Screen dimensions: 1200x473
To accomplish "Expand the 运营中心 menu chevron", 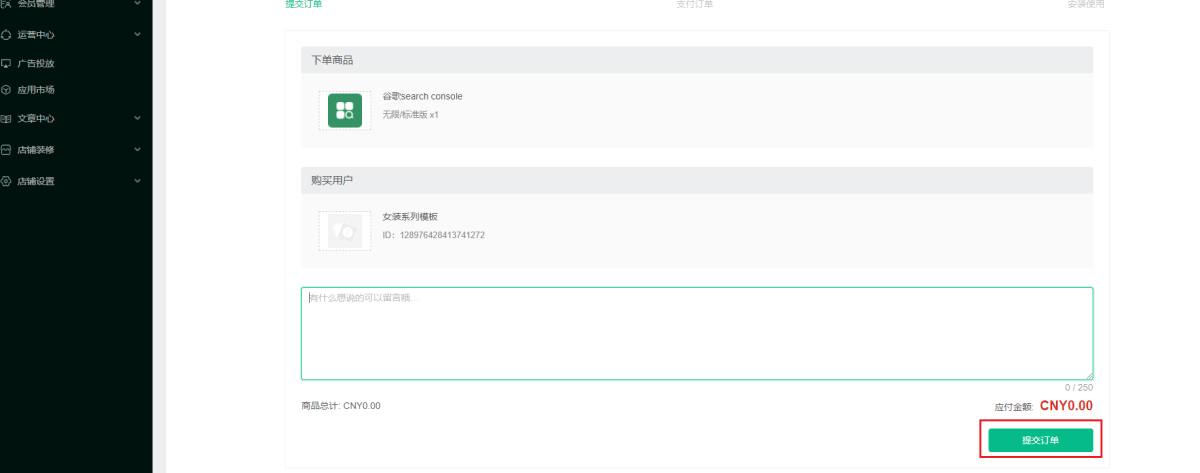I will (137, 35).
